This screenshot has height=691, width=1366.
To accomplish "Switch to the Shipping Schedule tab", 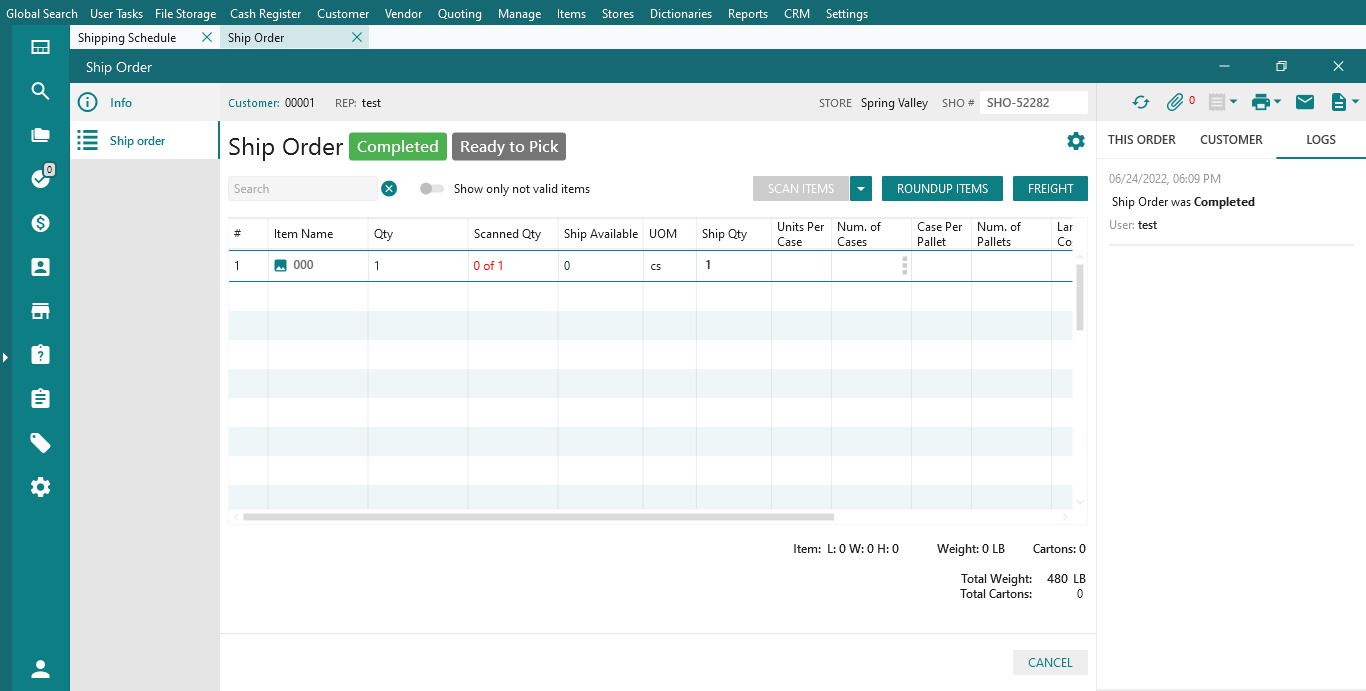I will pyautogui.click(x=127, y=38).
